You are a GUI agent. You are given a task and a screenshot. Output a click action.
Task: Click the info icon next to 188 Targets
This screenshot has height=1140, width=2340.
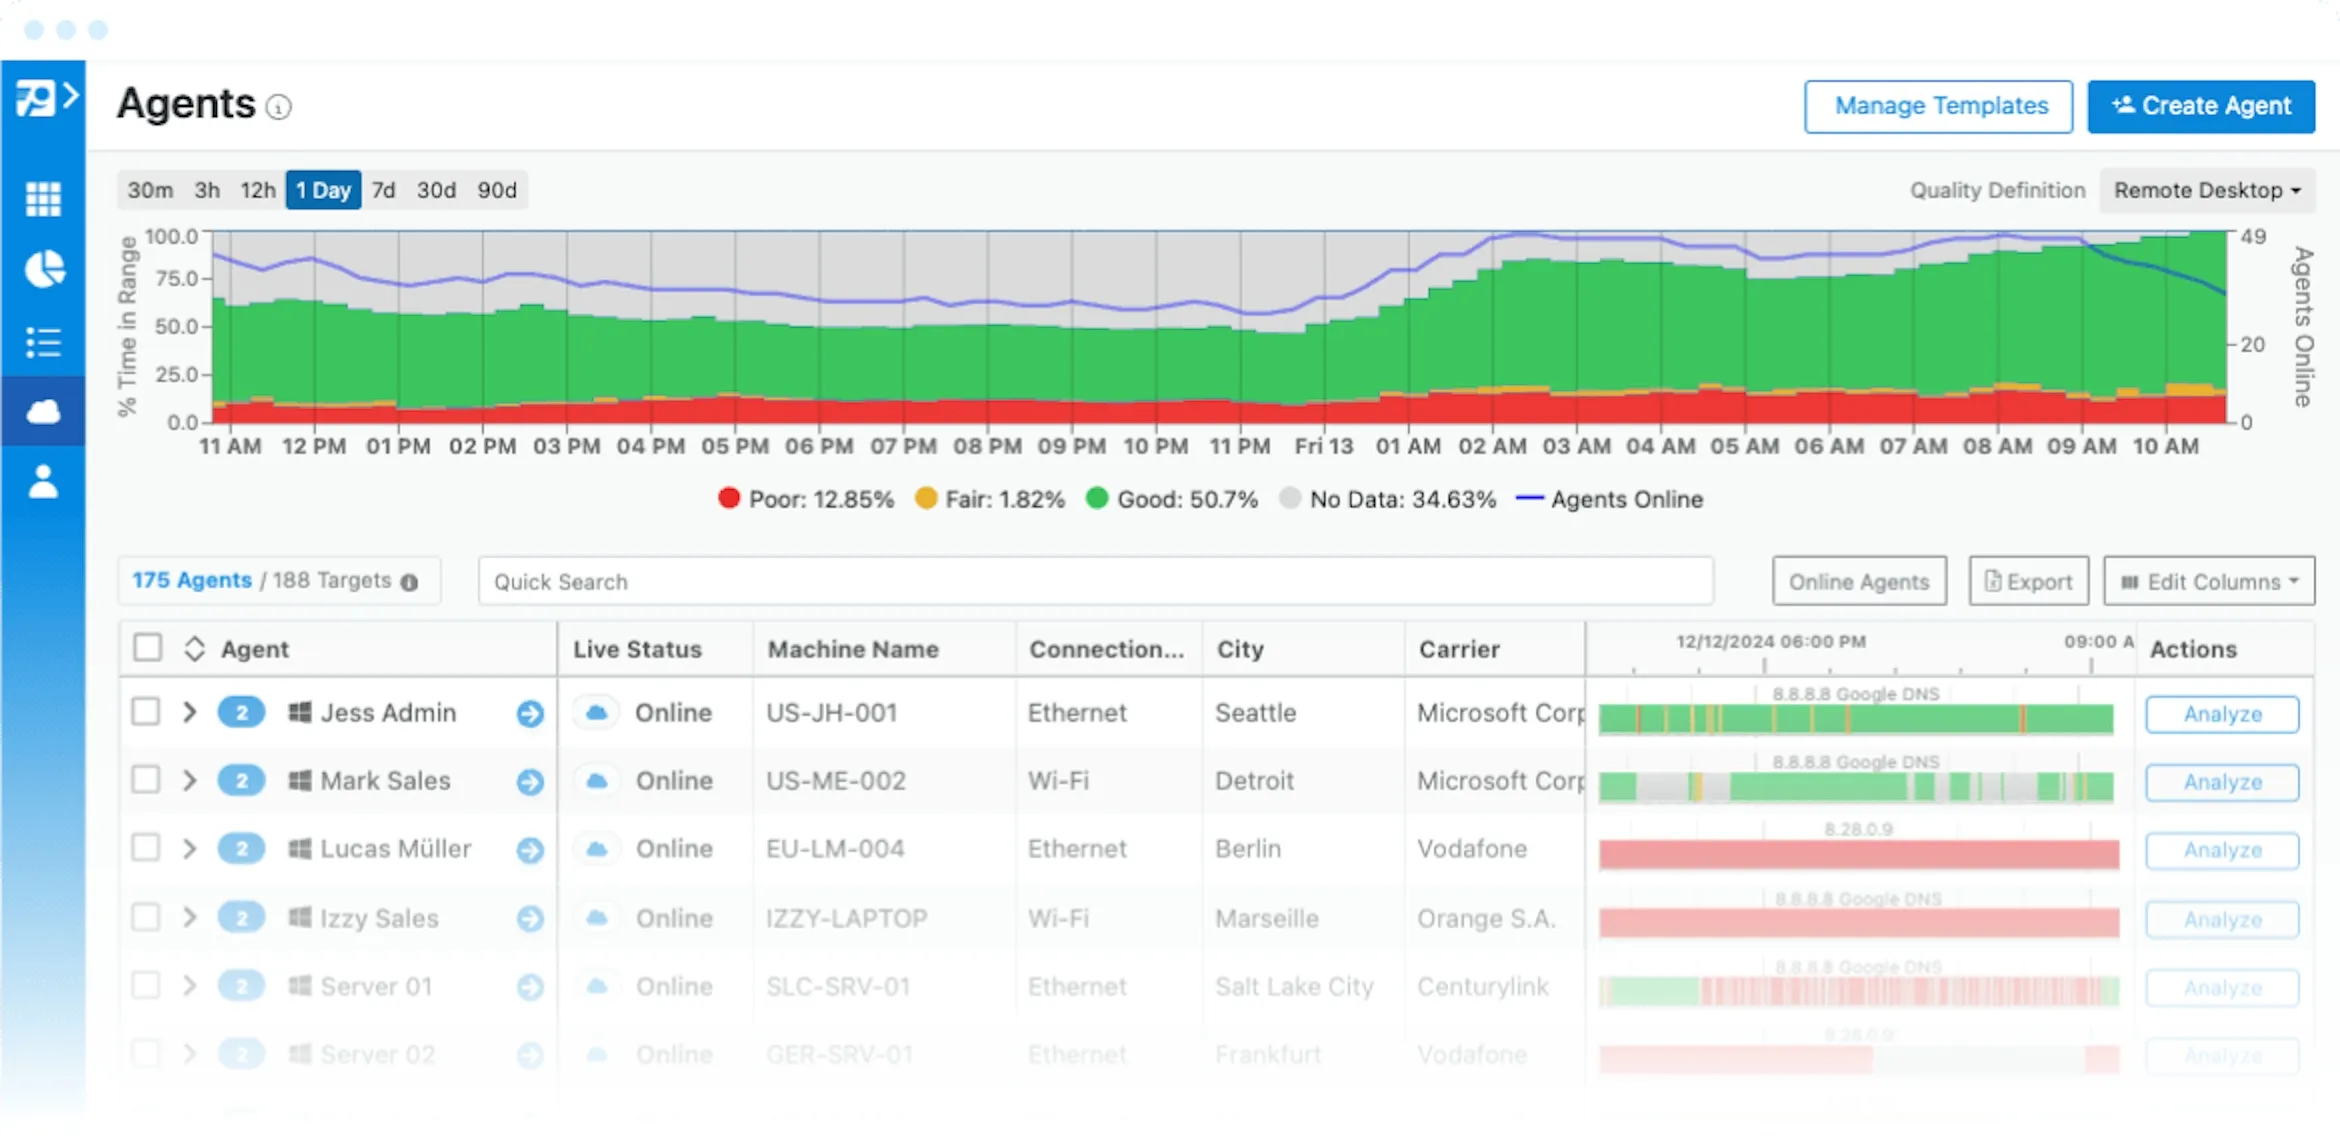[409, 582]
